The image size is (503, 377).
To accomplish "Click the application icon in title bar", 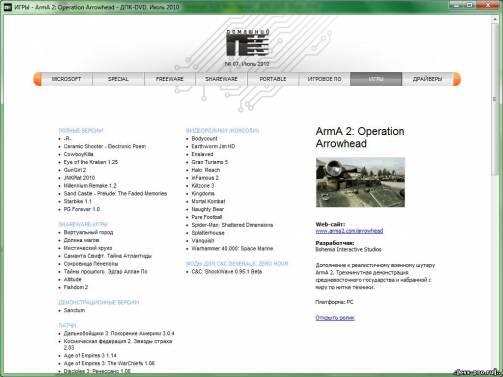I will point(7,7).
